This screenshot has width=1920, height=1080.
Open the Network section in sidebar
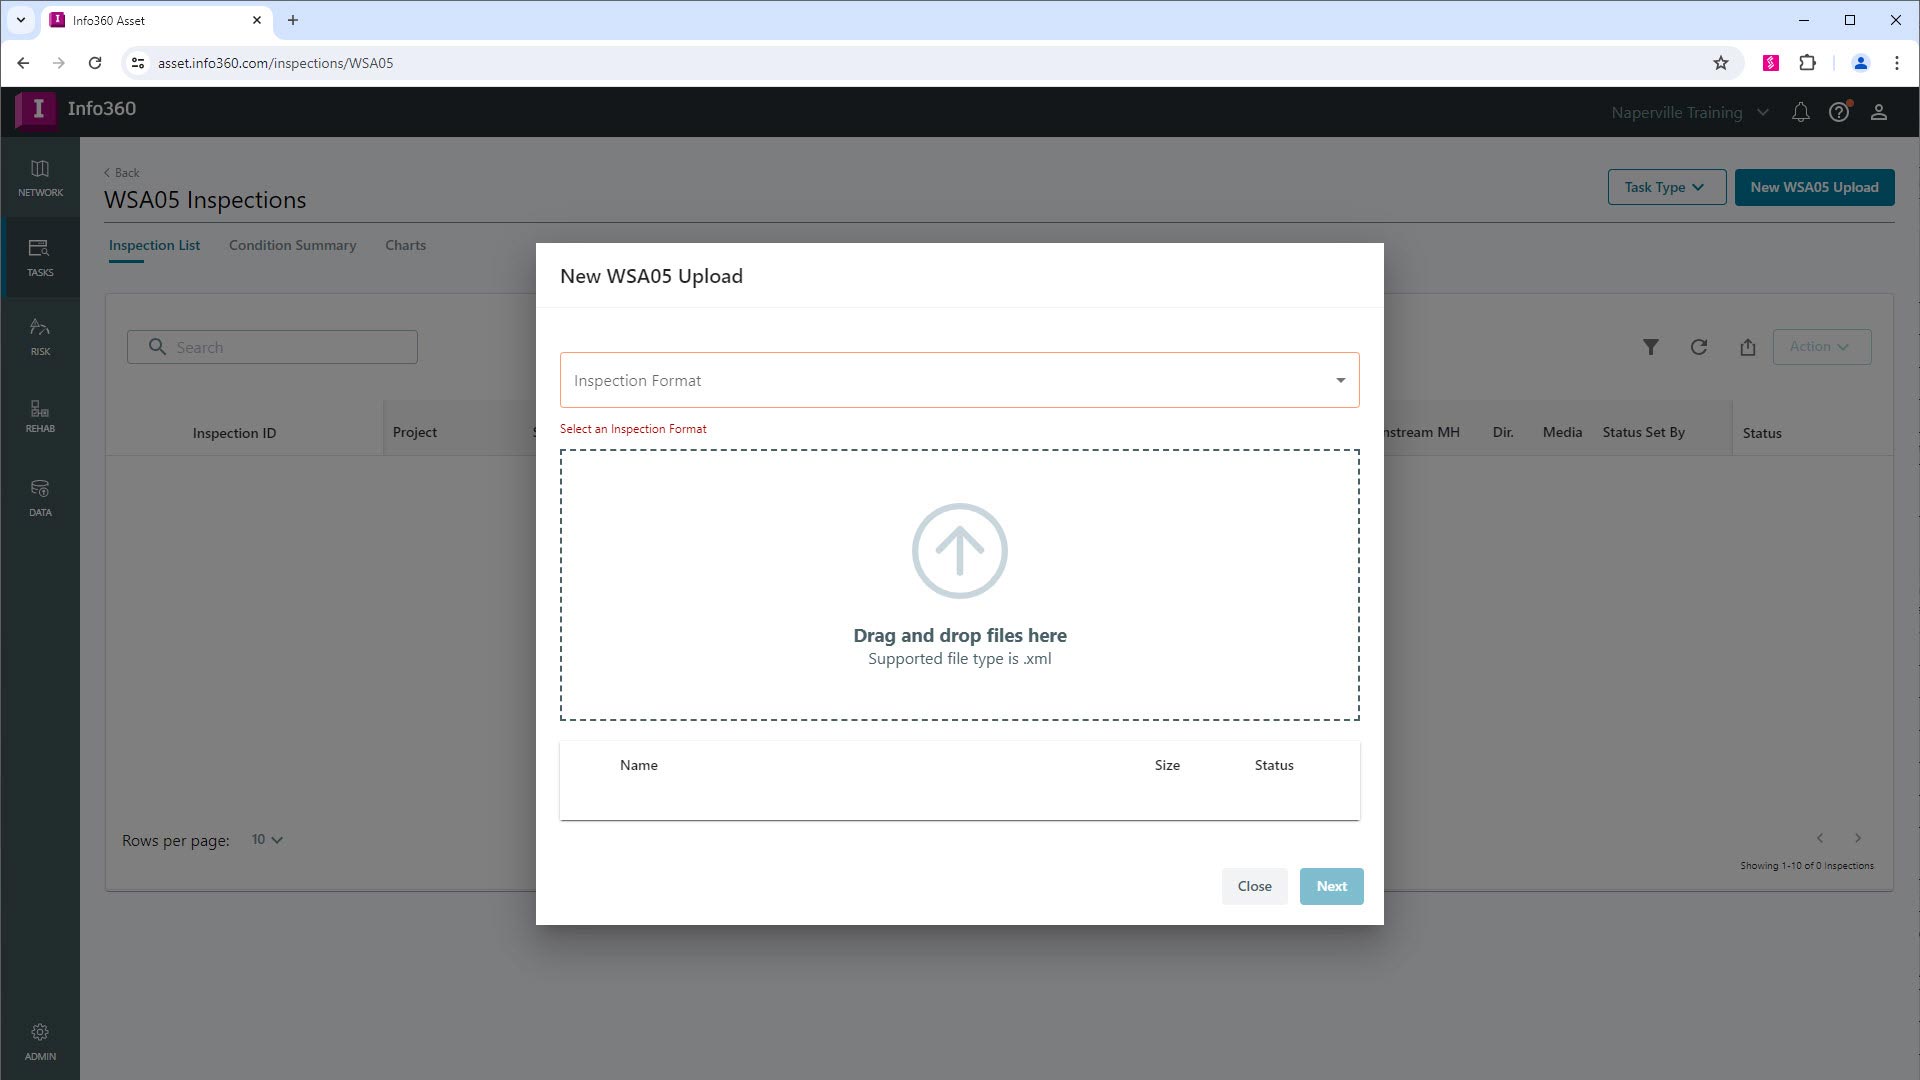click(x=40, y=177)
